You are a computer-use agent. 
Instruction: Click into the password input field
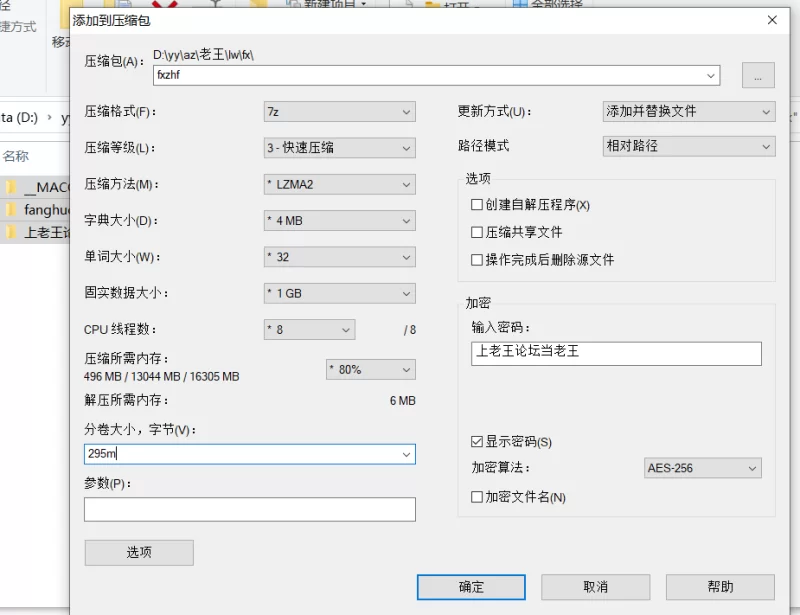pyautogui.click(x=616, y=354)
